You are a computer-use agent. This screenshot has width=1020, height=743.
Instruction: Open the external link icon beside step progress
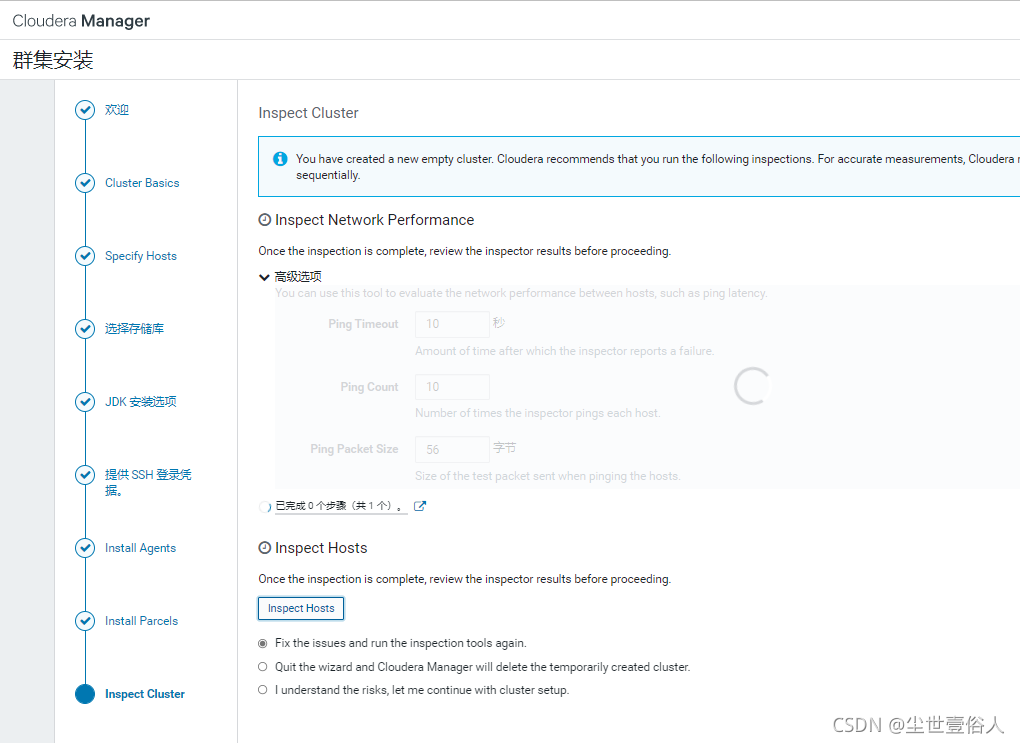(x=420, y=506)
